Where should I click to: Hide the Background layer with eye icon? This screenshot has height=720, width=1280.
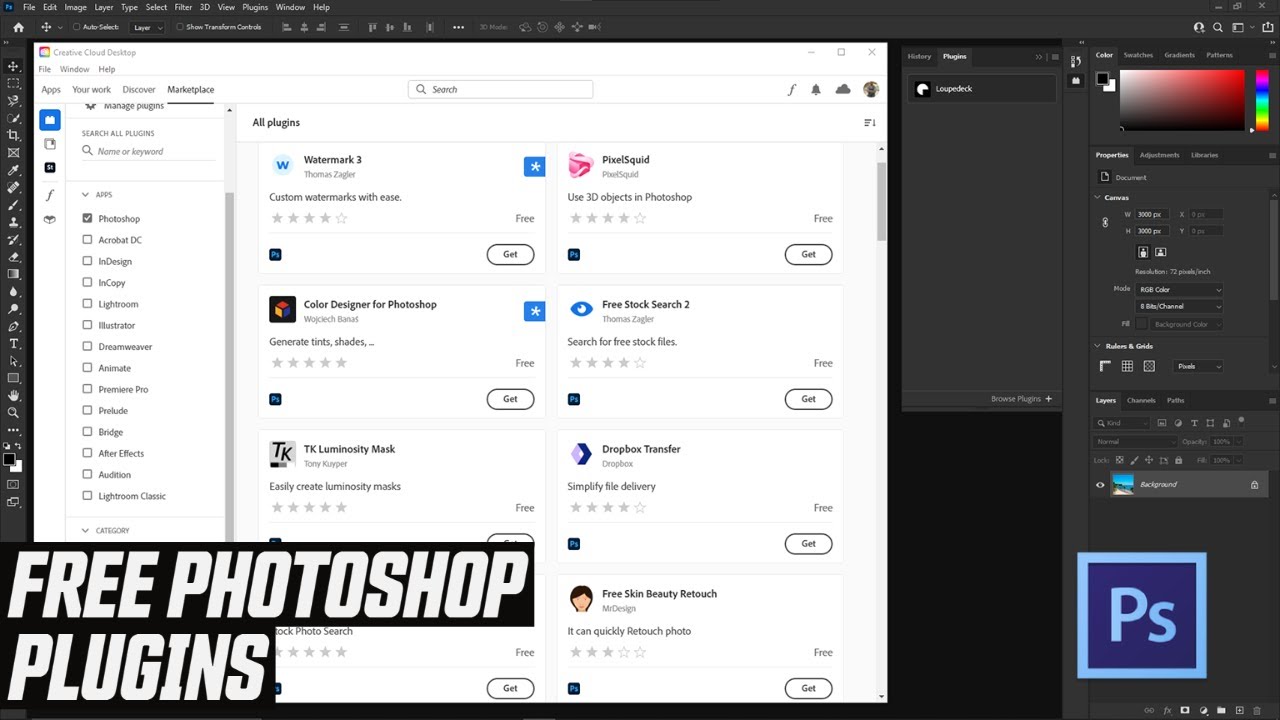pyautogui.click(x=1101, y=485)
